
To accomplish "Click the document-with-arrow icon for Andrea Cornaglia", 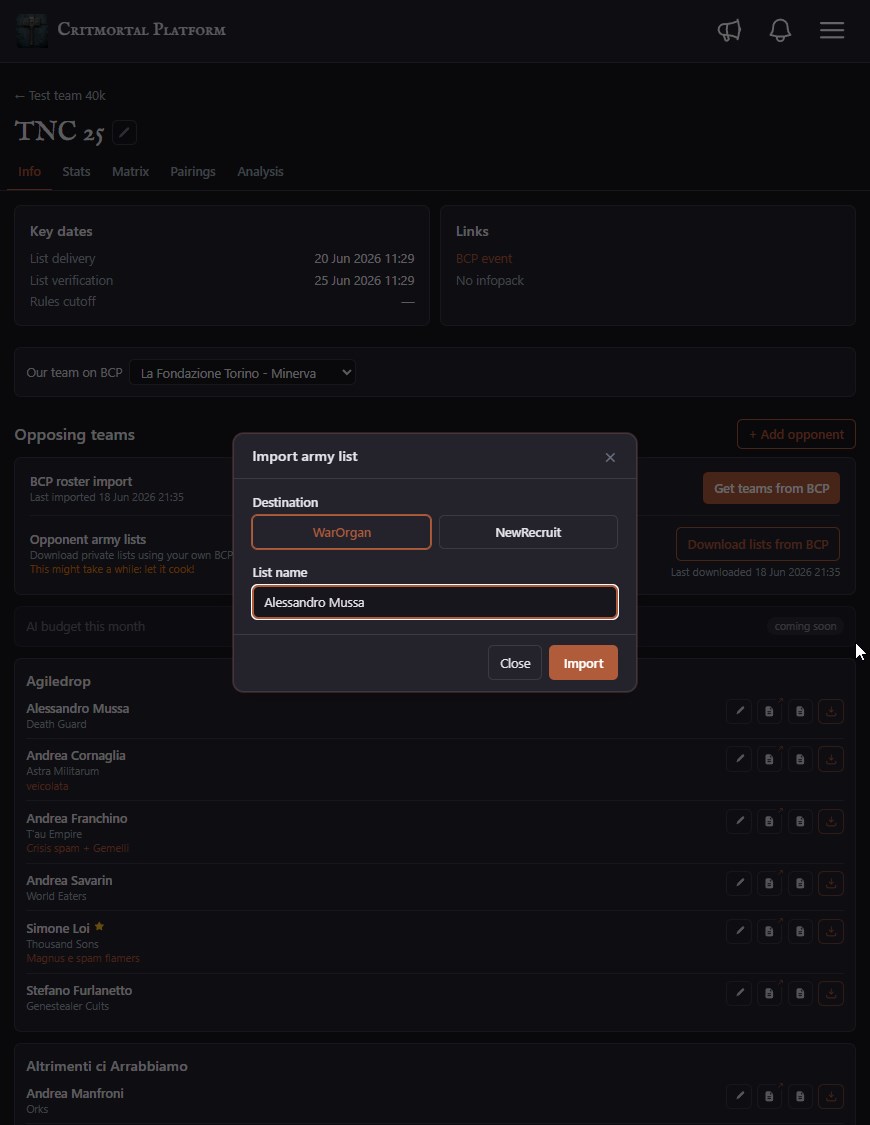I will click(770, 758).
